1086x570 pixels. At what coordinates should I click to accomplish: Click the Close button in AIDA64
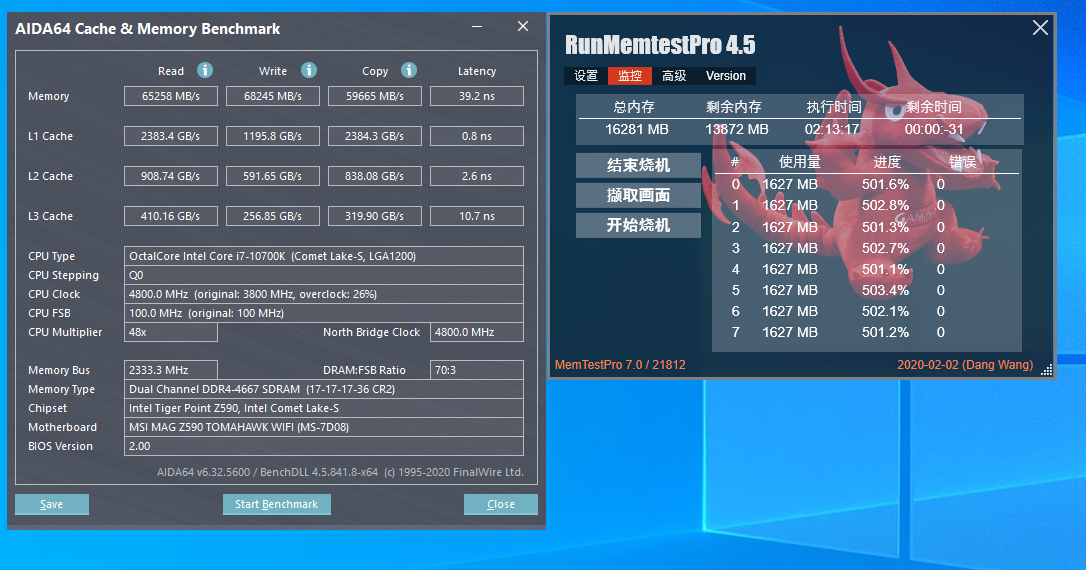click(x=501, y=504)
